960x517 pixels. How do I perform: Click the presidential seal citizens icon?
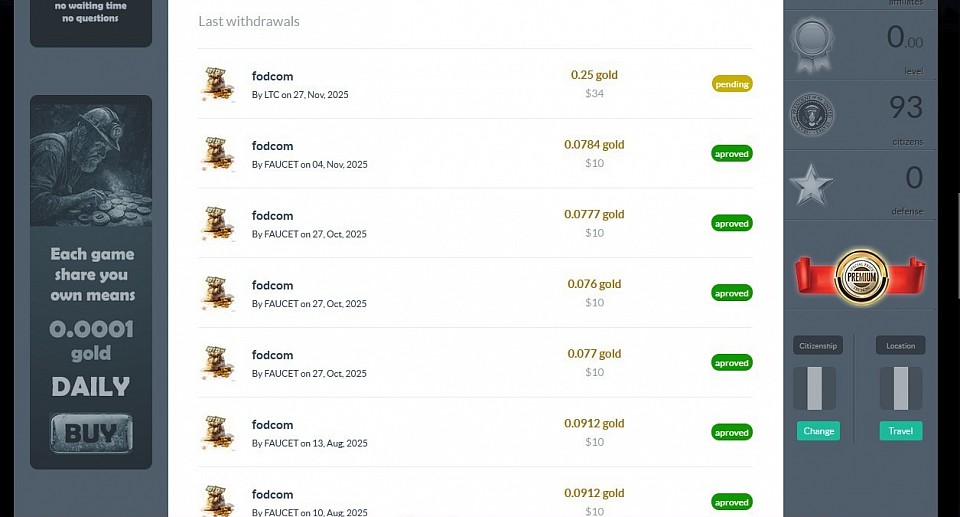click(811, 115)
